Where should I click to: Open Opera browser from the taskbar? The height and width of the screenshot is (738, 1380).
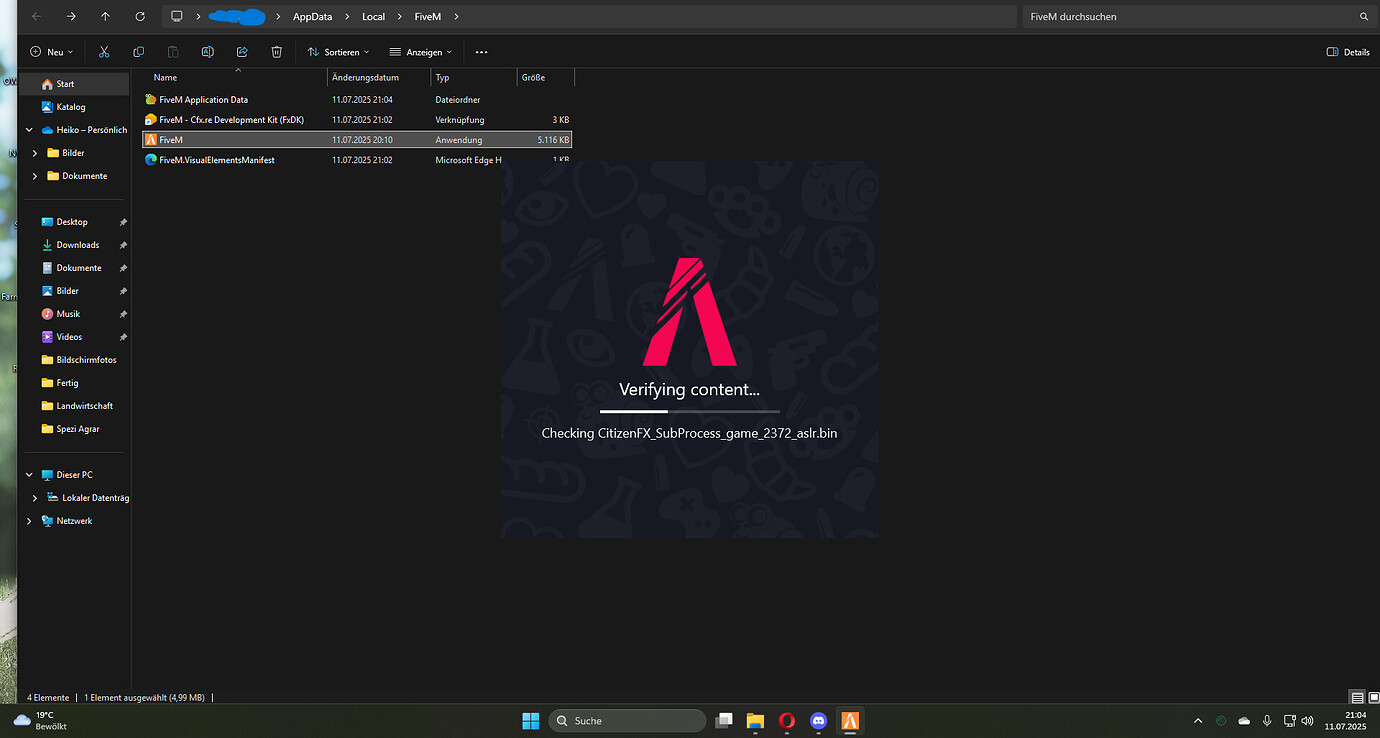[x=787, y=720]
